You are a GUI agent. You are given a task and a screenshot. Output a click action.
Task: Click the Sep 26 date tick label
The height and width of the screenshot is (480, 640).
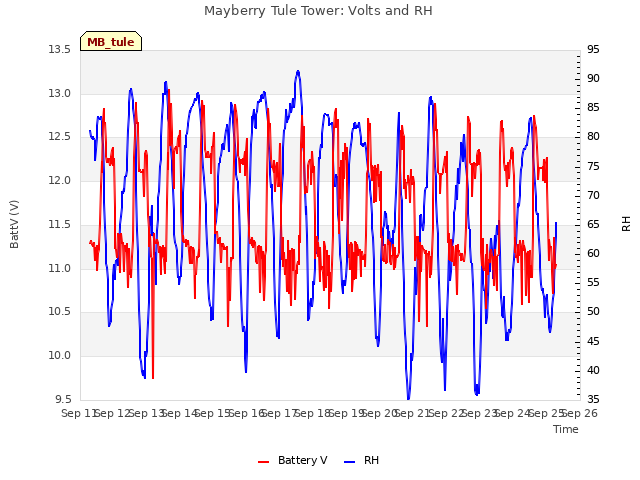580,413
